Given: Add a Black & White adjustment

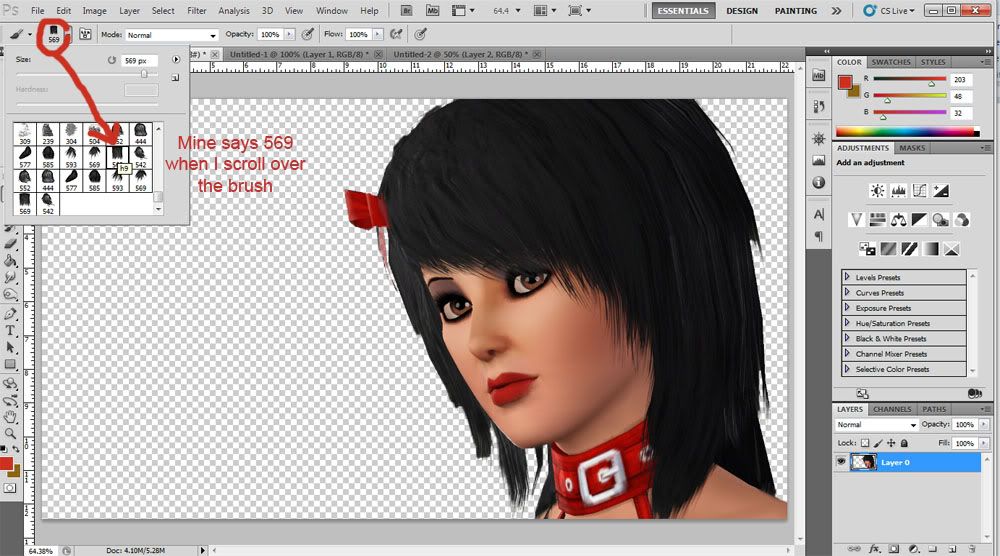Looking at the screenshot, I should coord(919,220).
